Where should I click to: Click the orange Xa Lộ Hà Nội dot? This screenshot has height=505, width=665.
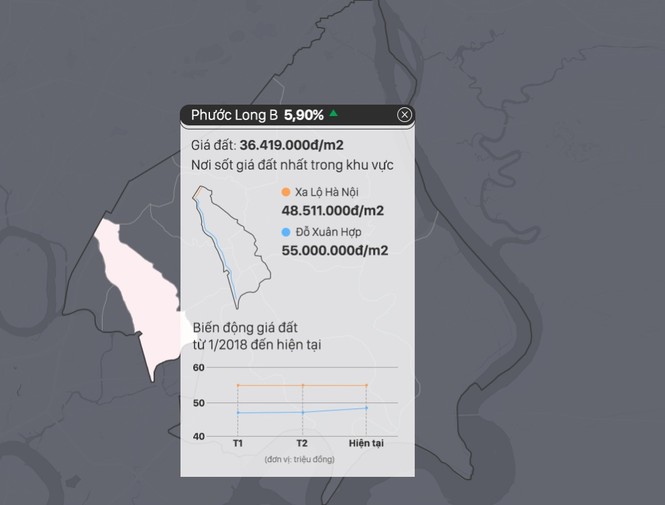tap(286, 191)
